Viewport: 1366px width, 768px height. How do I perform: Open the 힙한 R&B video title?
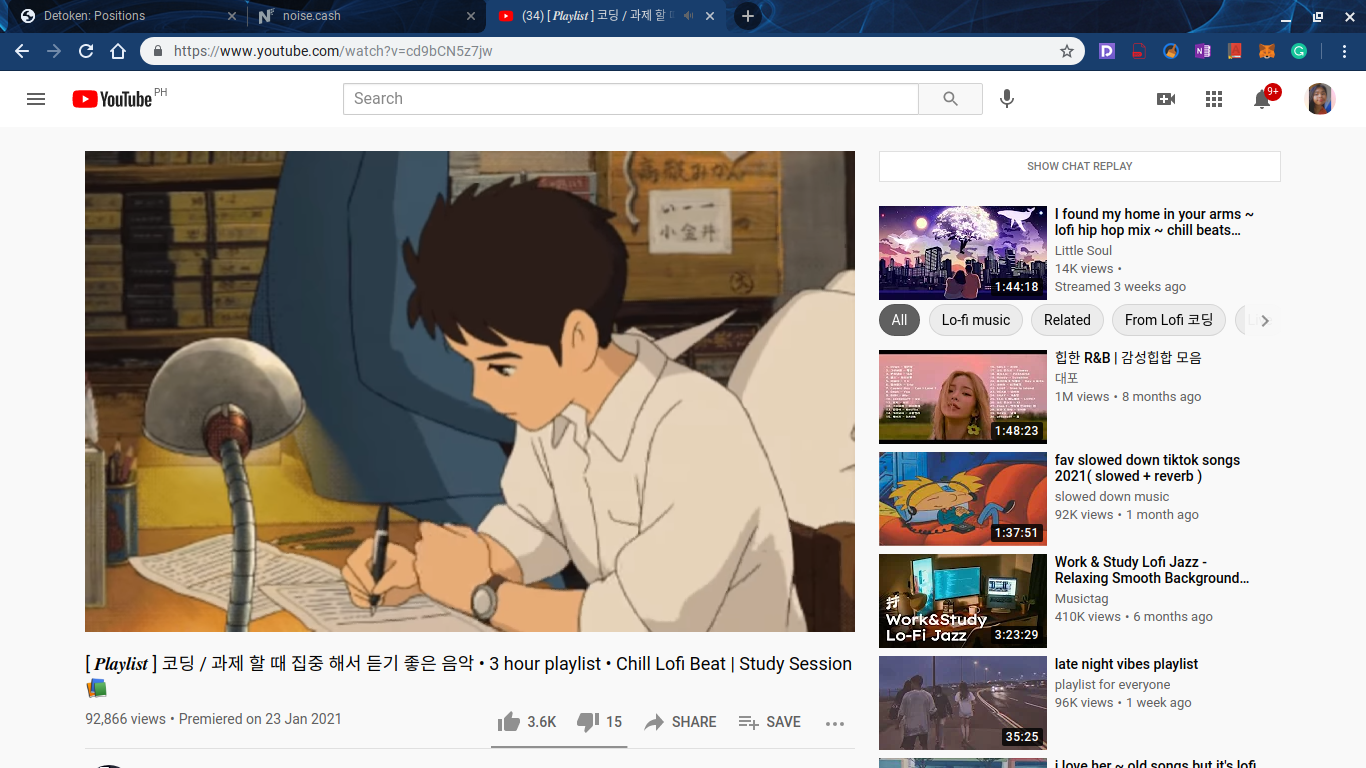[x=1128, y=358]
